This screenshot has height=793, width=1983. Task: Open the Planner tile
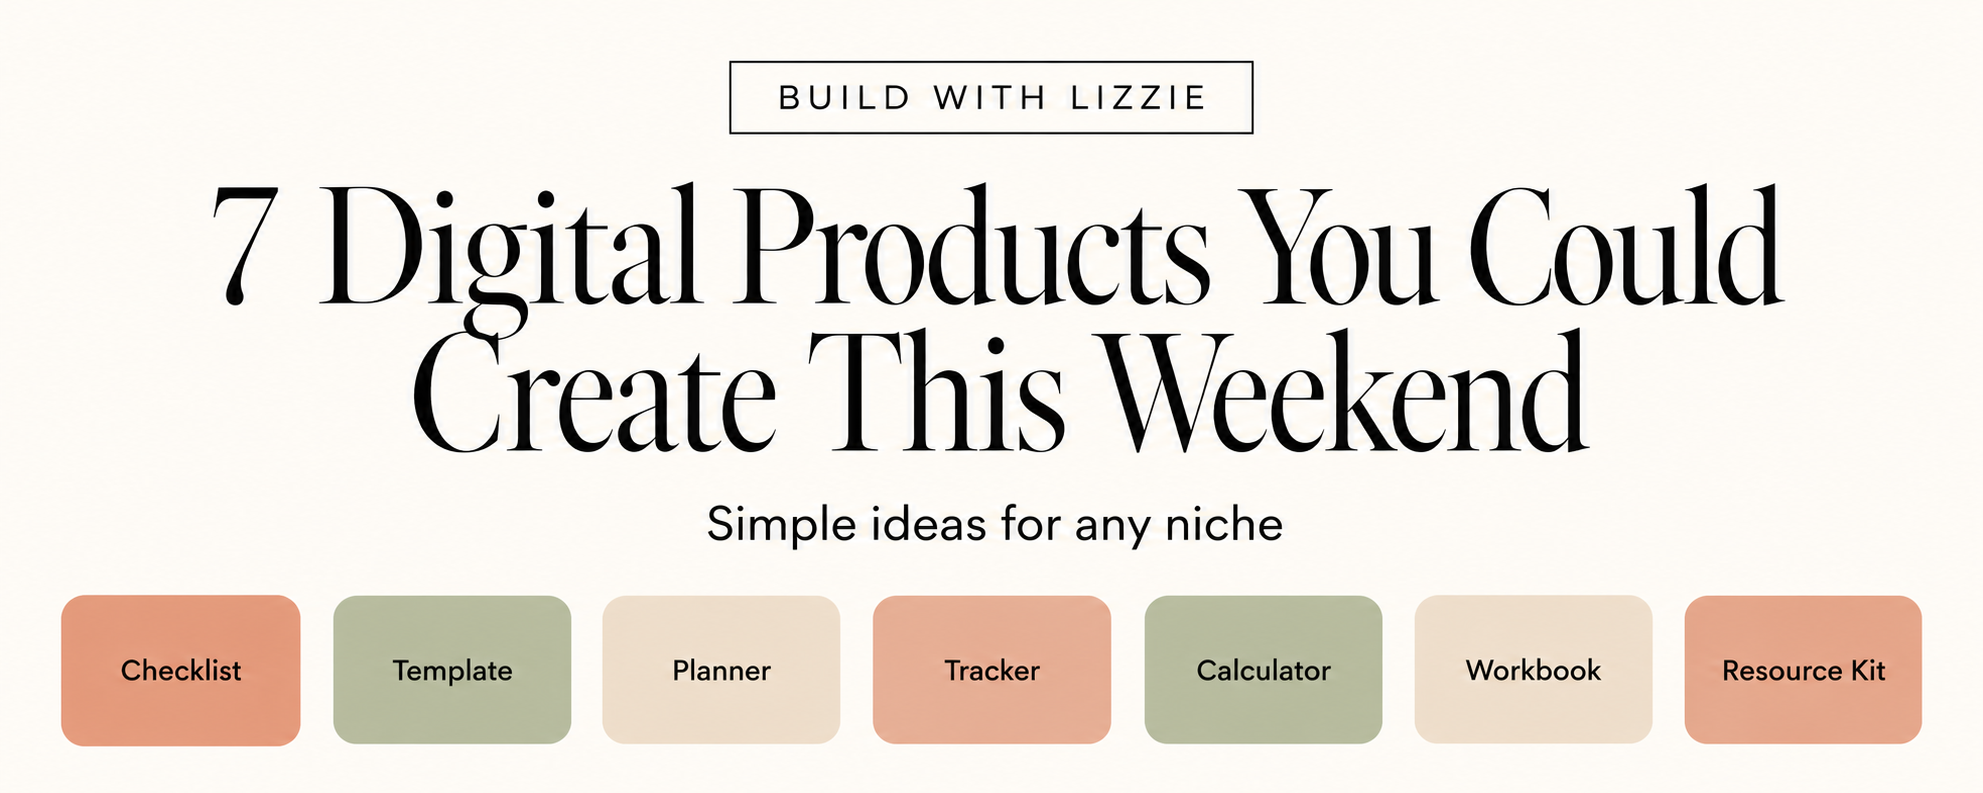click(x=721, y=670)
